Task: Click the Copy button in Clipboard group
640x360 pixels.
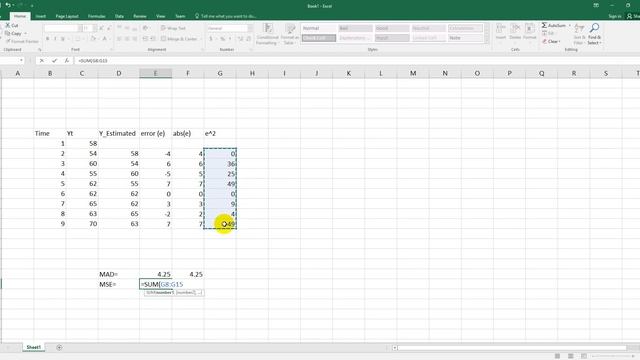Action: (x=14, y=33)
